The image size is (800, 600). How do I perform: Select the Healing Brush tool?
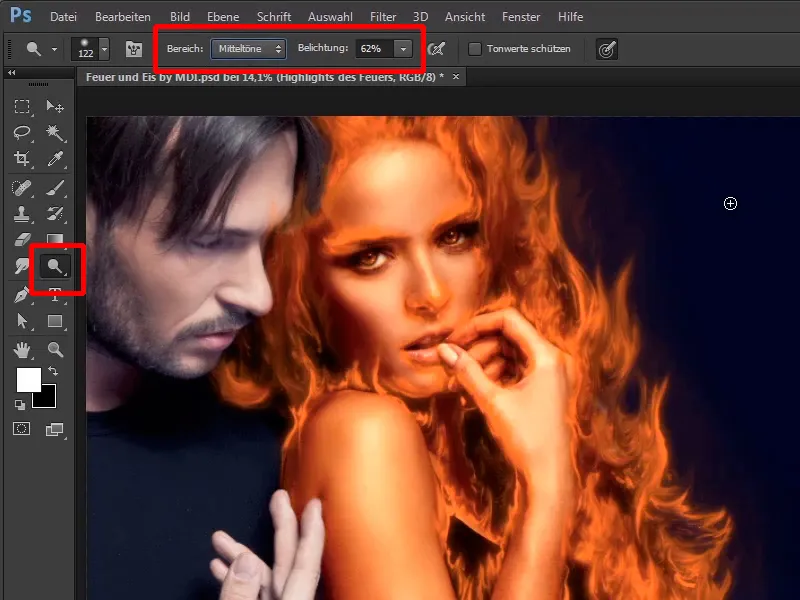21,188
